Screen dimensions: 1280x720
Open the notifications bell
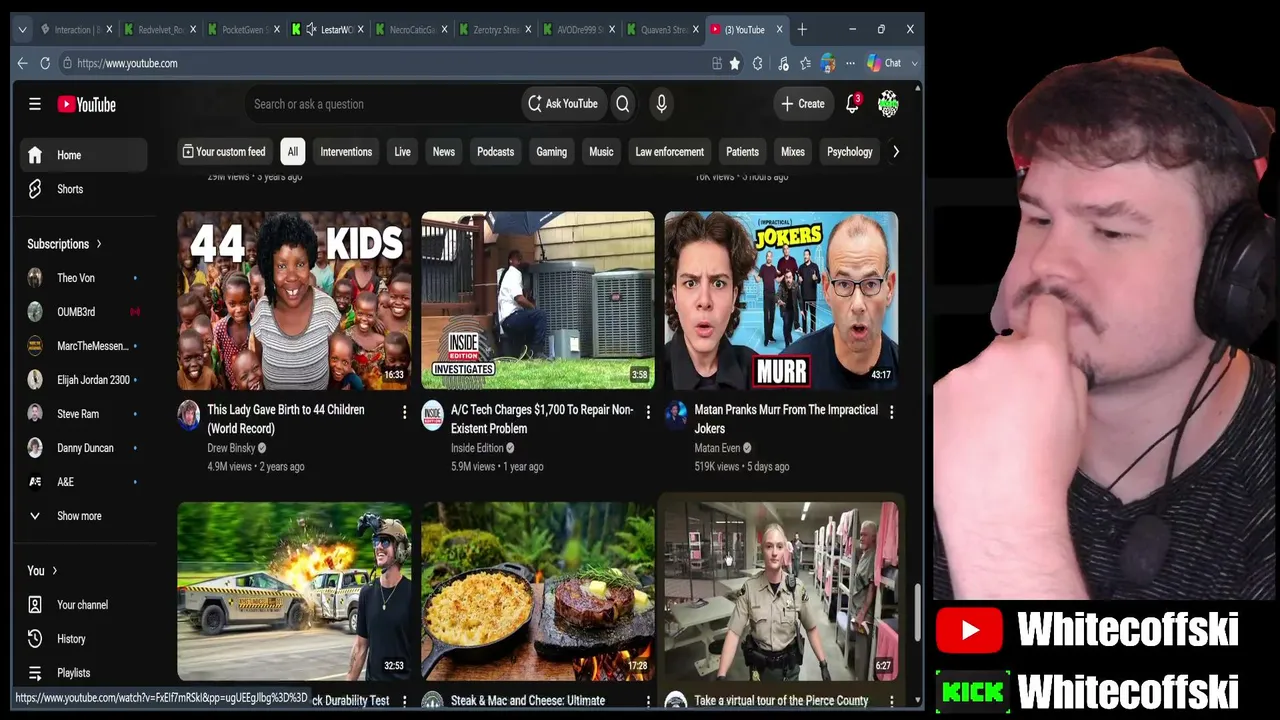coord(852,104)
